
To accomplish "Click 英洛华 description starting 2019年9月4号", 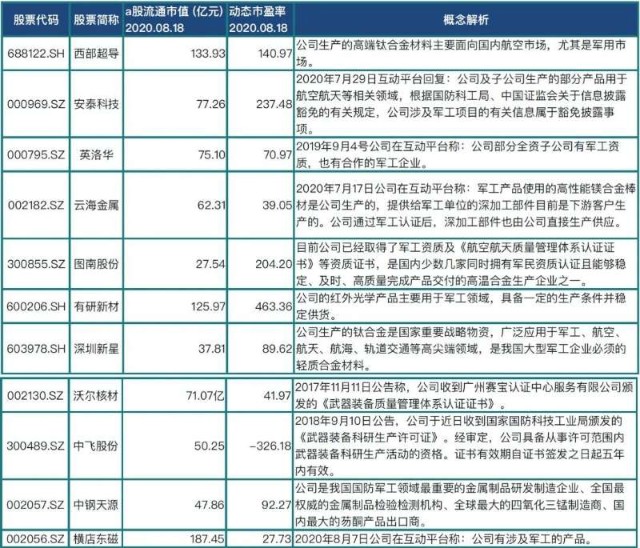I will [458, 155].
